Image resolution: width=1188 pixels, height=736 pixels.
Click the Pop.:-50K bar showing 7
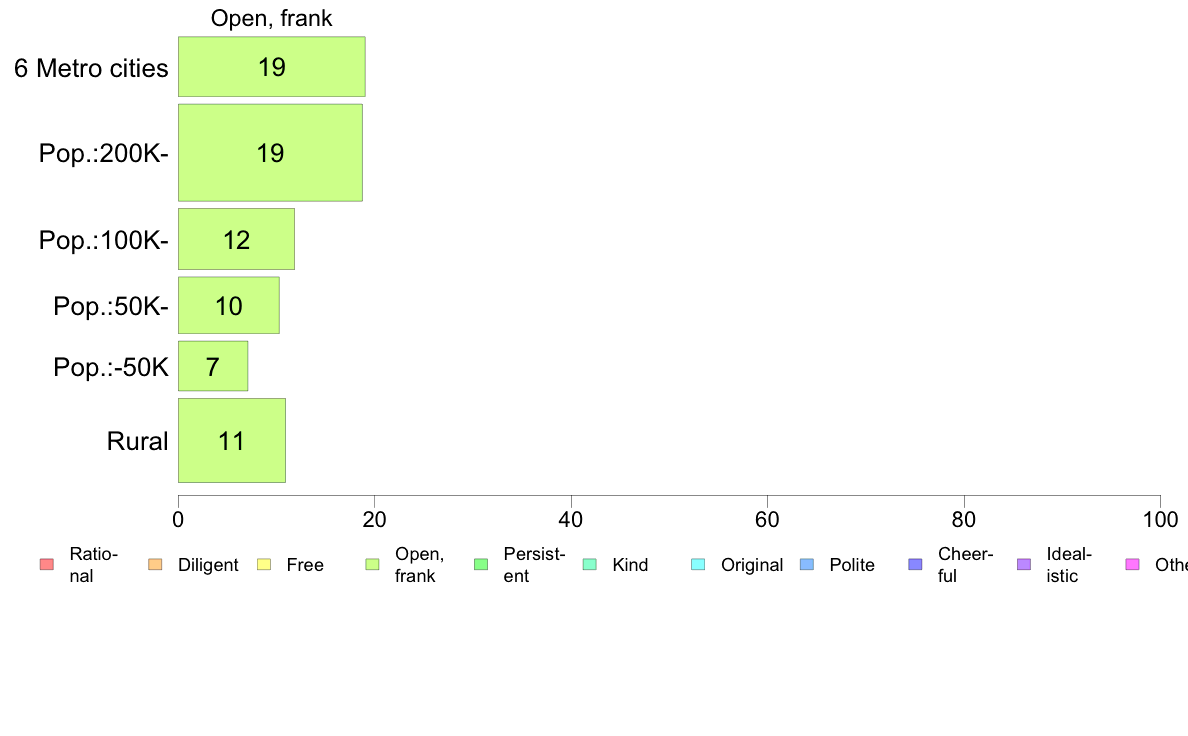[213, 367]
